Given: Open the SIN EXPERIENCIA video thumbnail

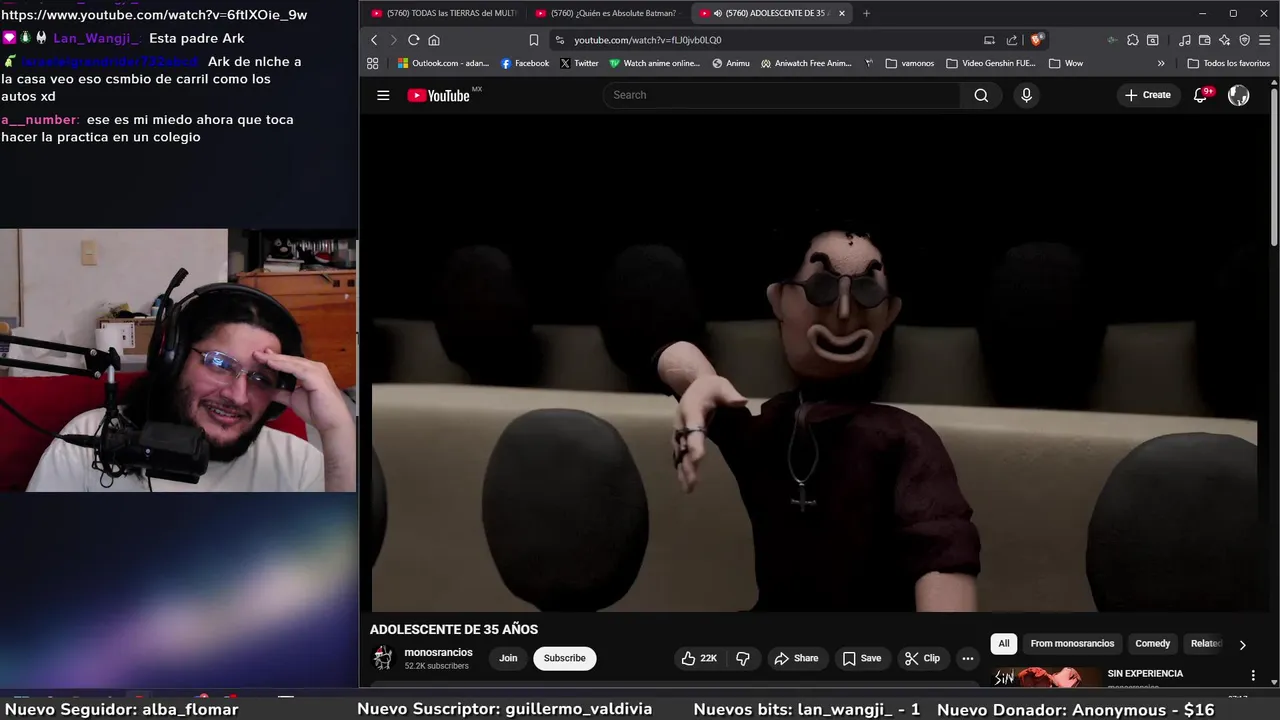Looking at the screenshot, I should 1046,678.
